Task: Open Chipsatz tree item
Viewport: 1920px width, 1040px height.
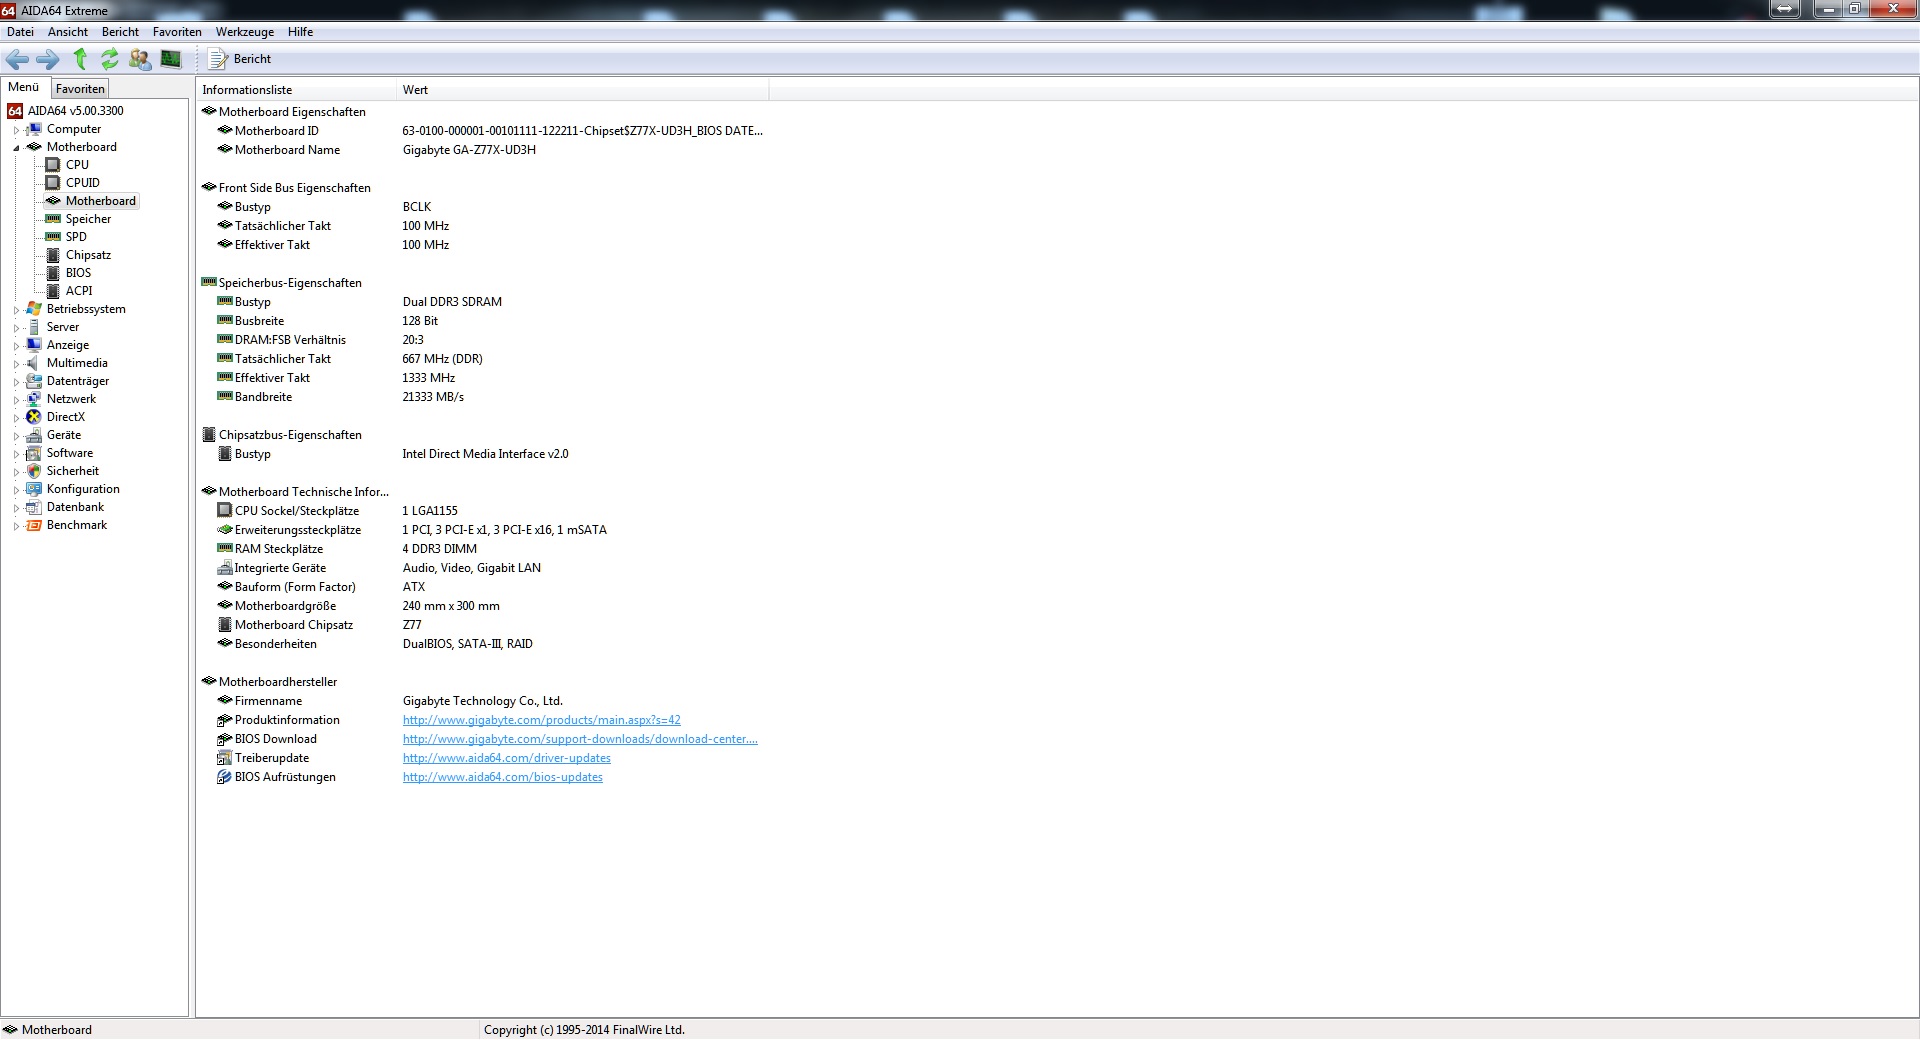Action: click(88, 255)
